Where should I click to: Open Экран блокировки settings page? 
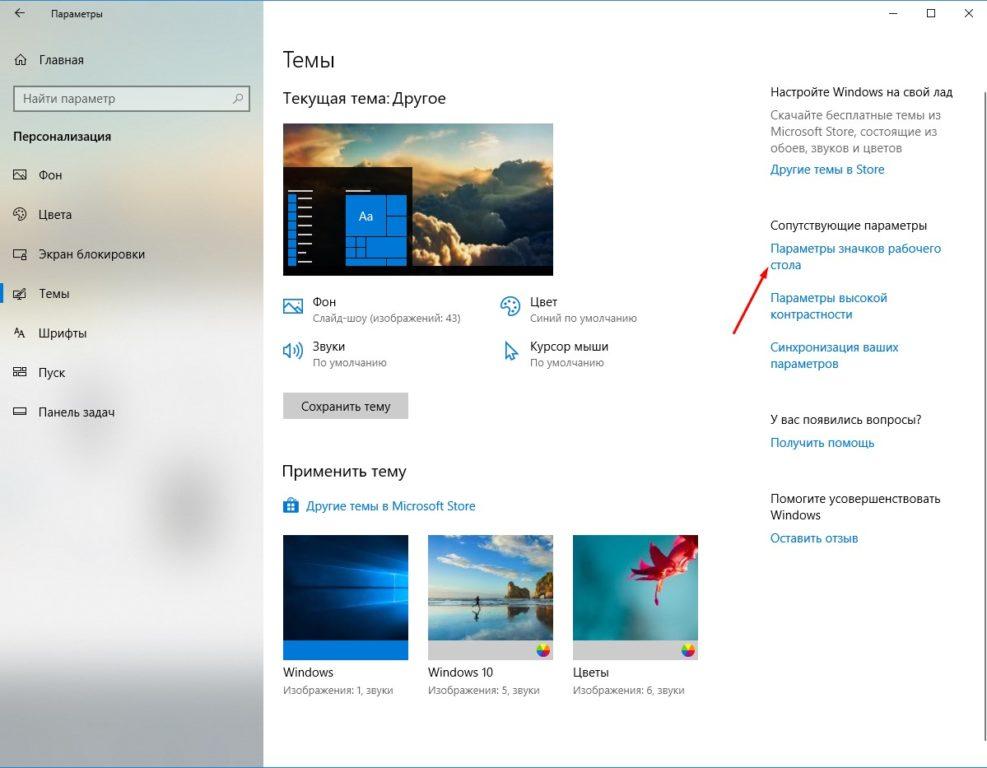(x=92, y=254)
